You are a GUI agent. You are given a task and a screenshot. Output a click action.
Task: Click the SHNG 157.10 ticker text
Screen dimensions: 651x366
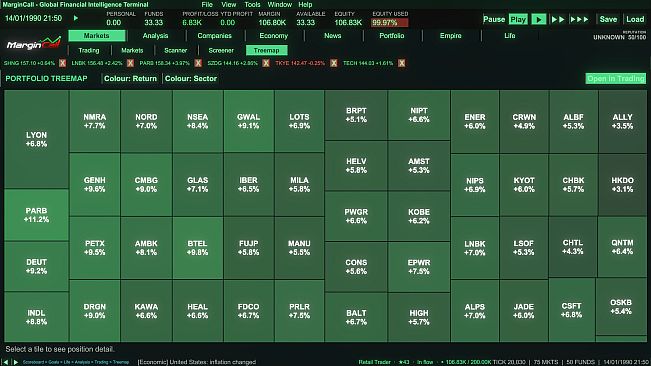click(29, 63)
